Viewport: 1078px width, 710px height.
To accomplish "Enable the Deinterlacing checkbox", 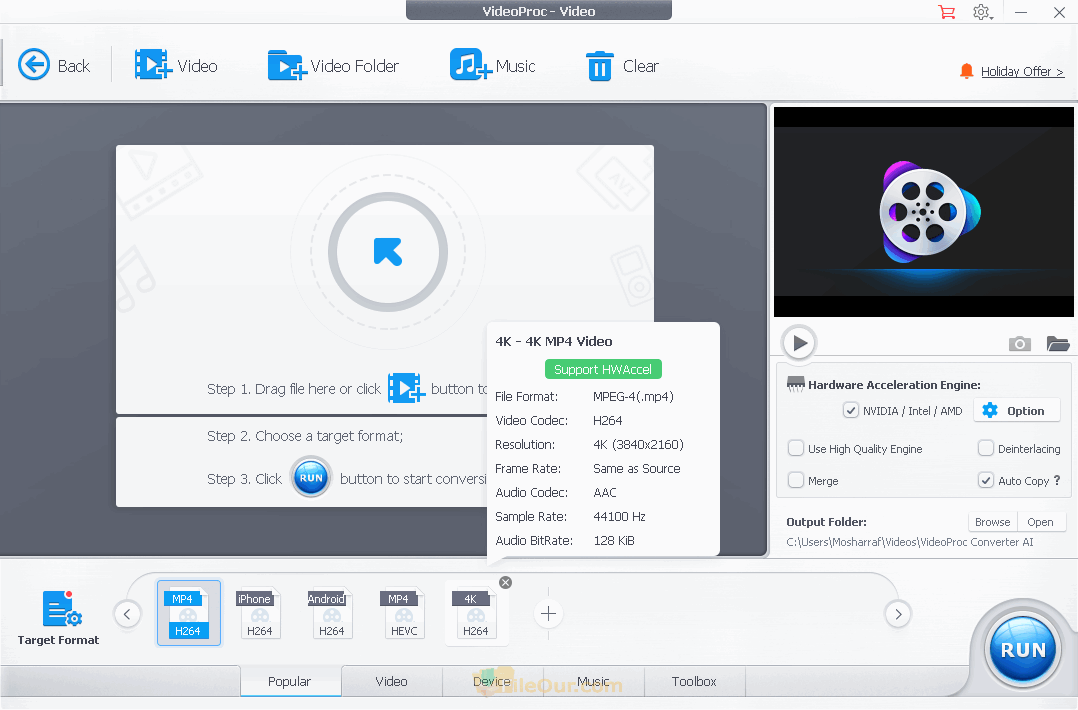I will coord(985,448).
